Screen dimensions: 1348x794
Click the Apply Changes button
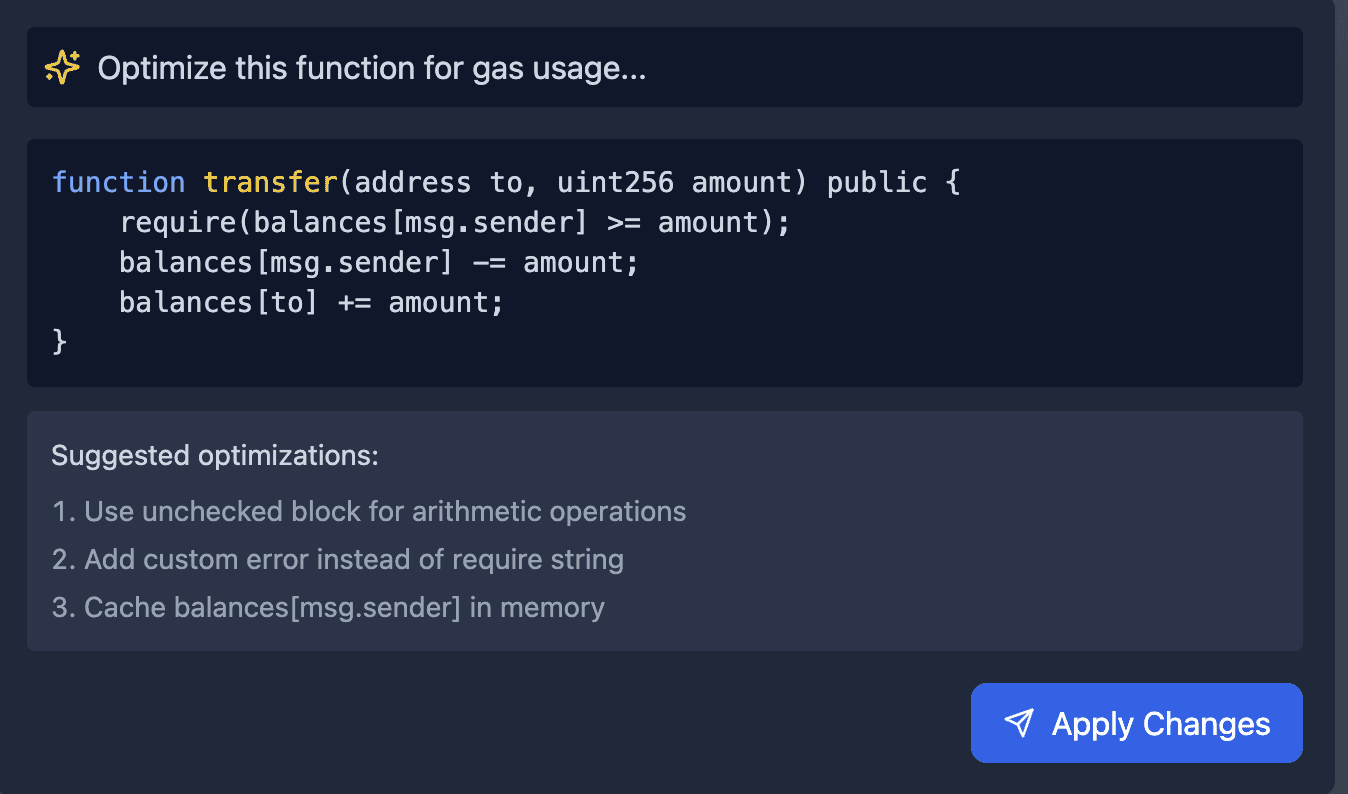pyautogui.click(x=1136, y=723)
